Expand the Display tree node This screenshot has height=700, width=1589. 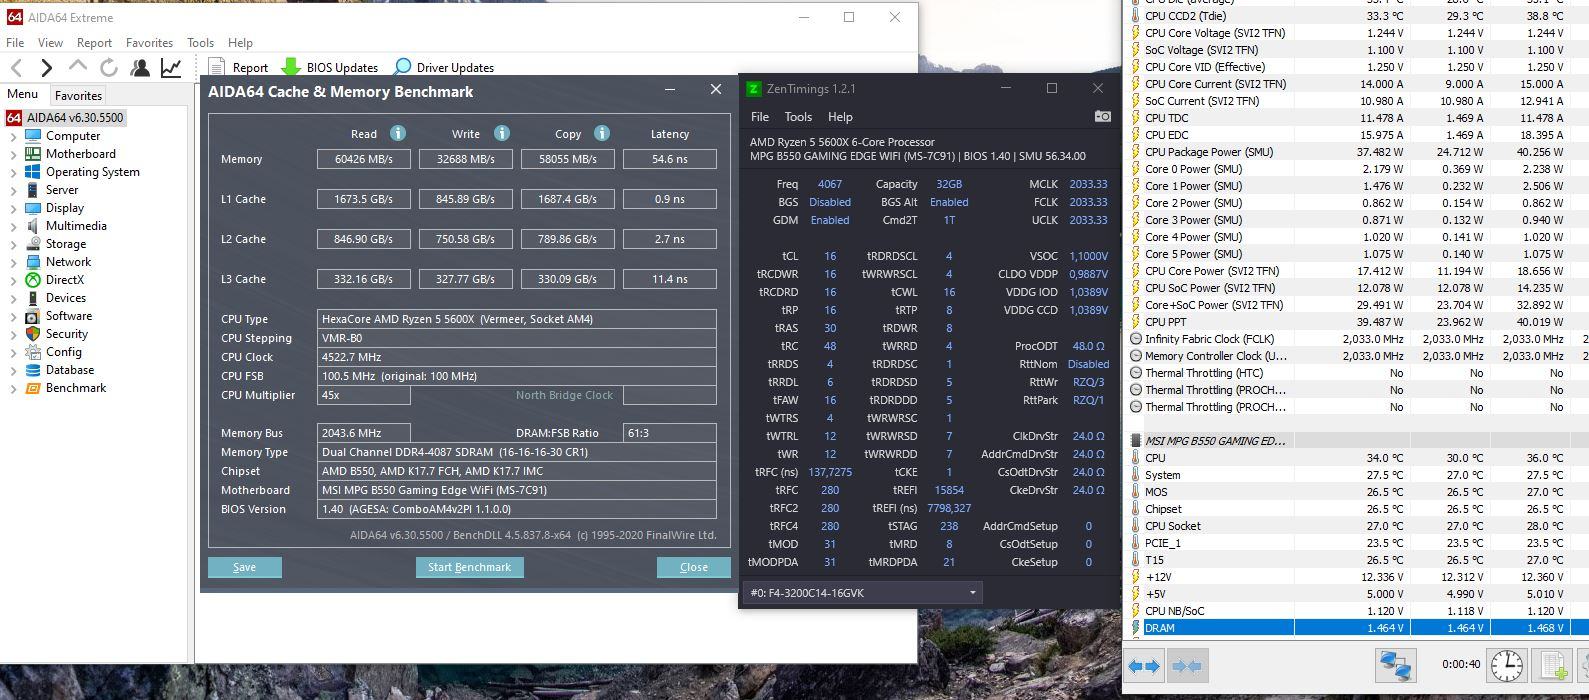(13, 208)
